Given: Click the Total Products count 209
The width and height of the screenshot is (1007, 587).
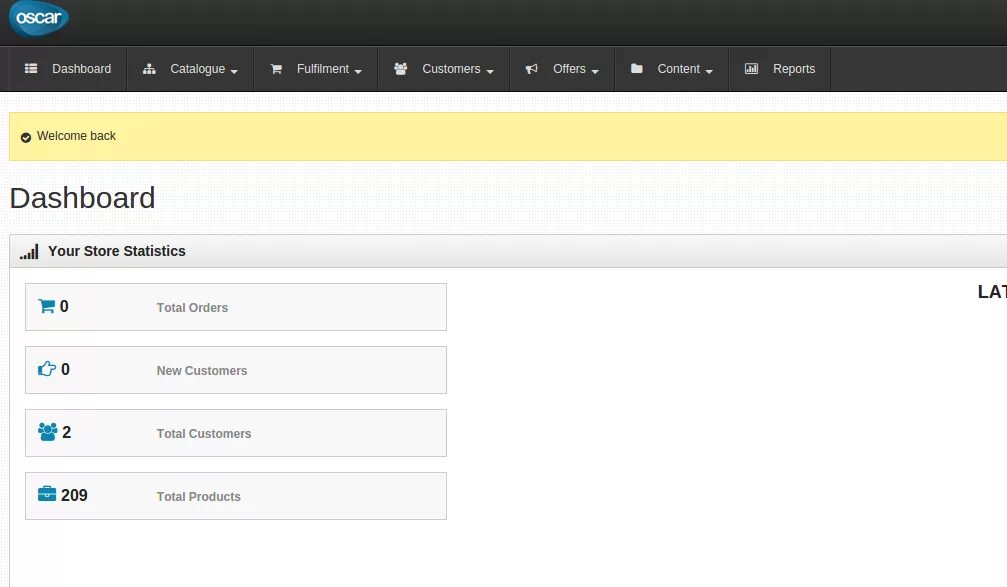Looking at the screenshot, I should click(x=74, y=495).
